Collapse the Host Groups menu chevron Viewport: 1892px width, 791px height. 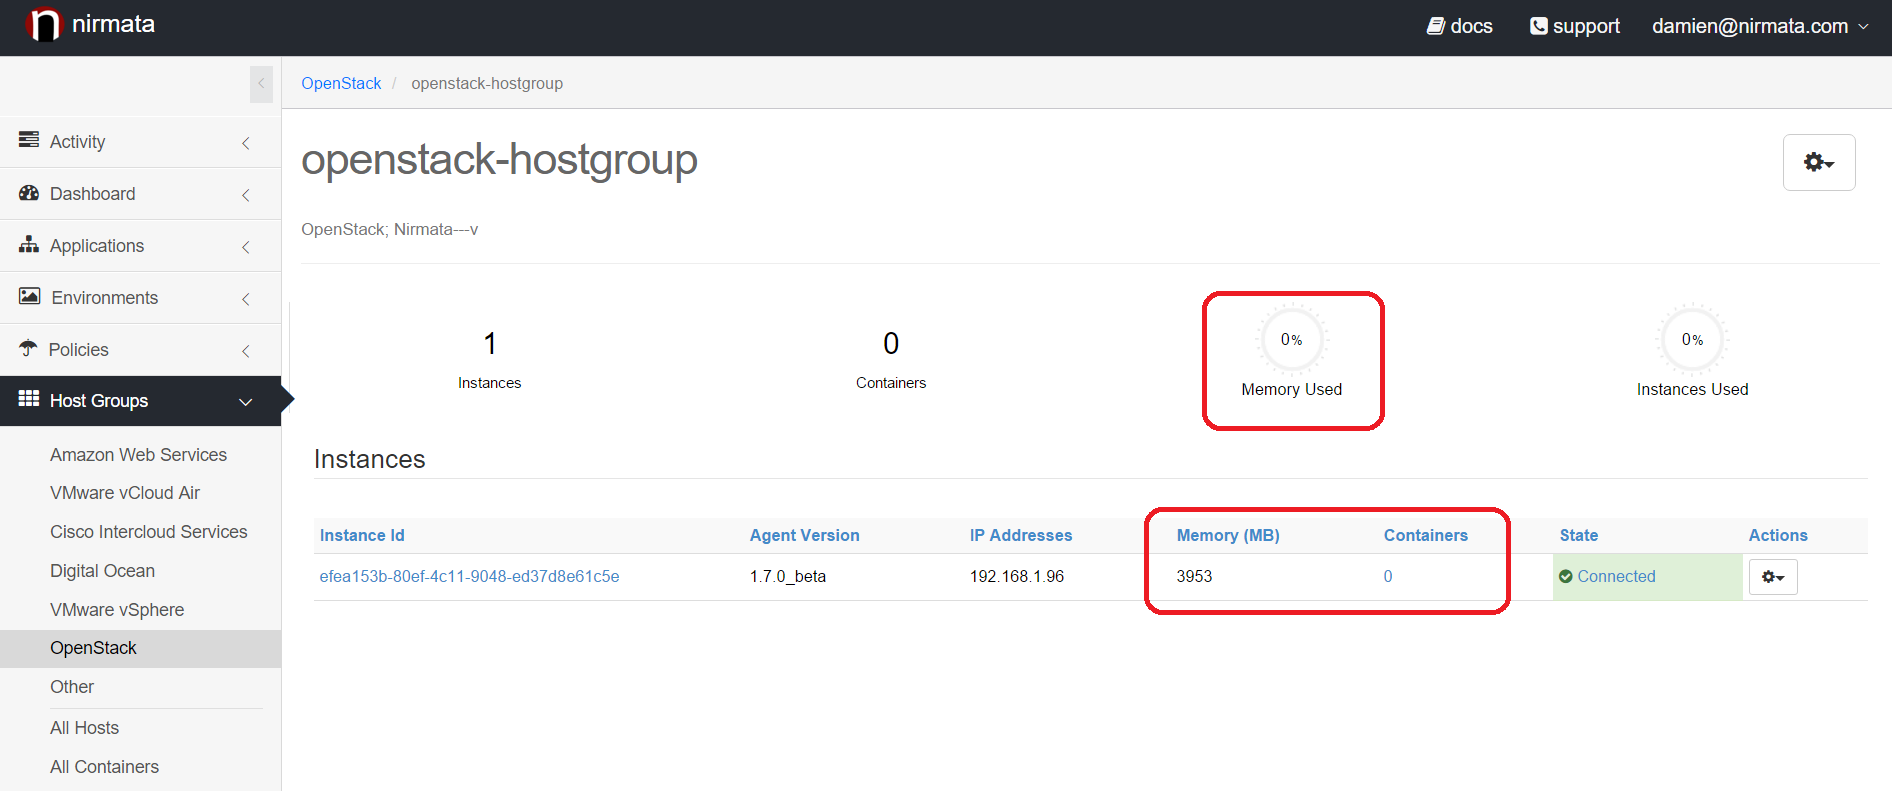[x=246, y=402]
